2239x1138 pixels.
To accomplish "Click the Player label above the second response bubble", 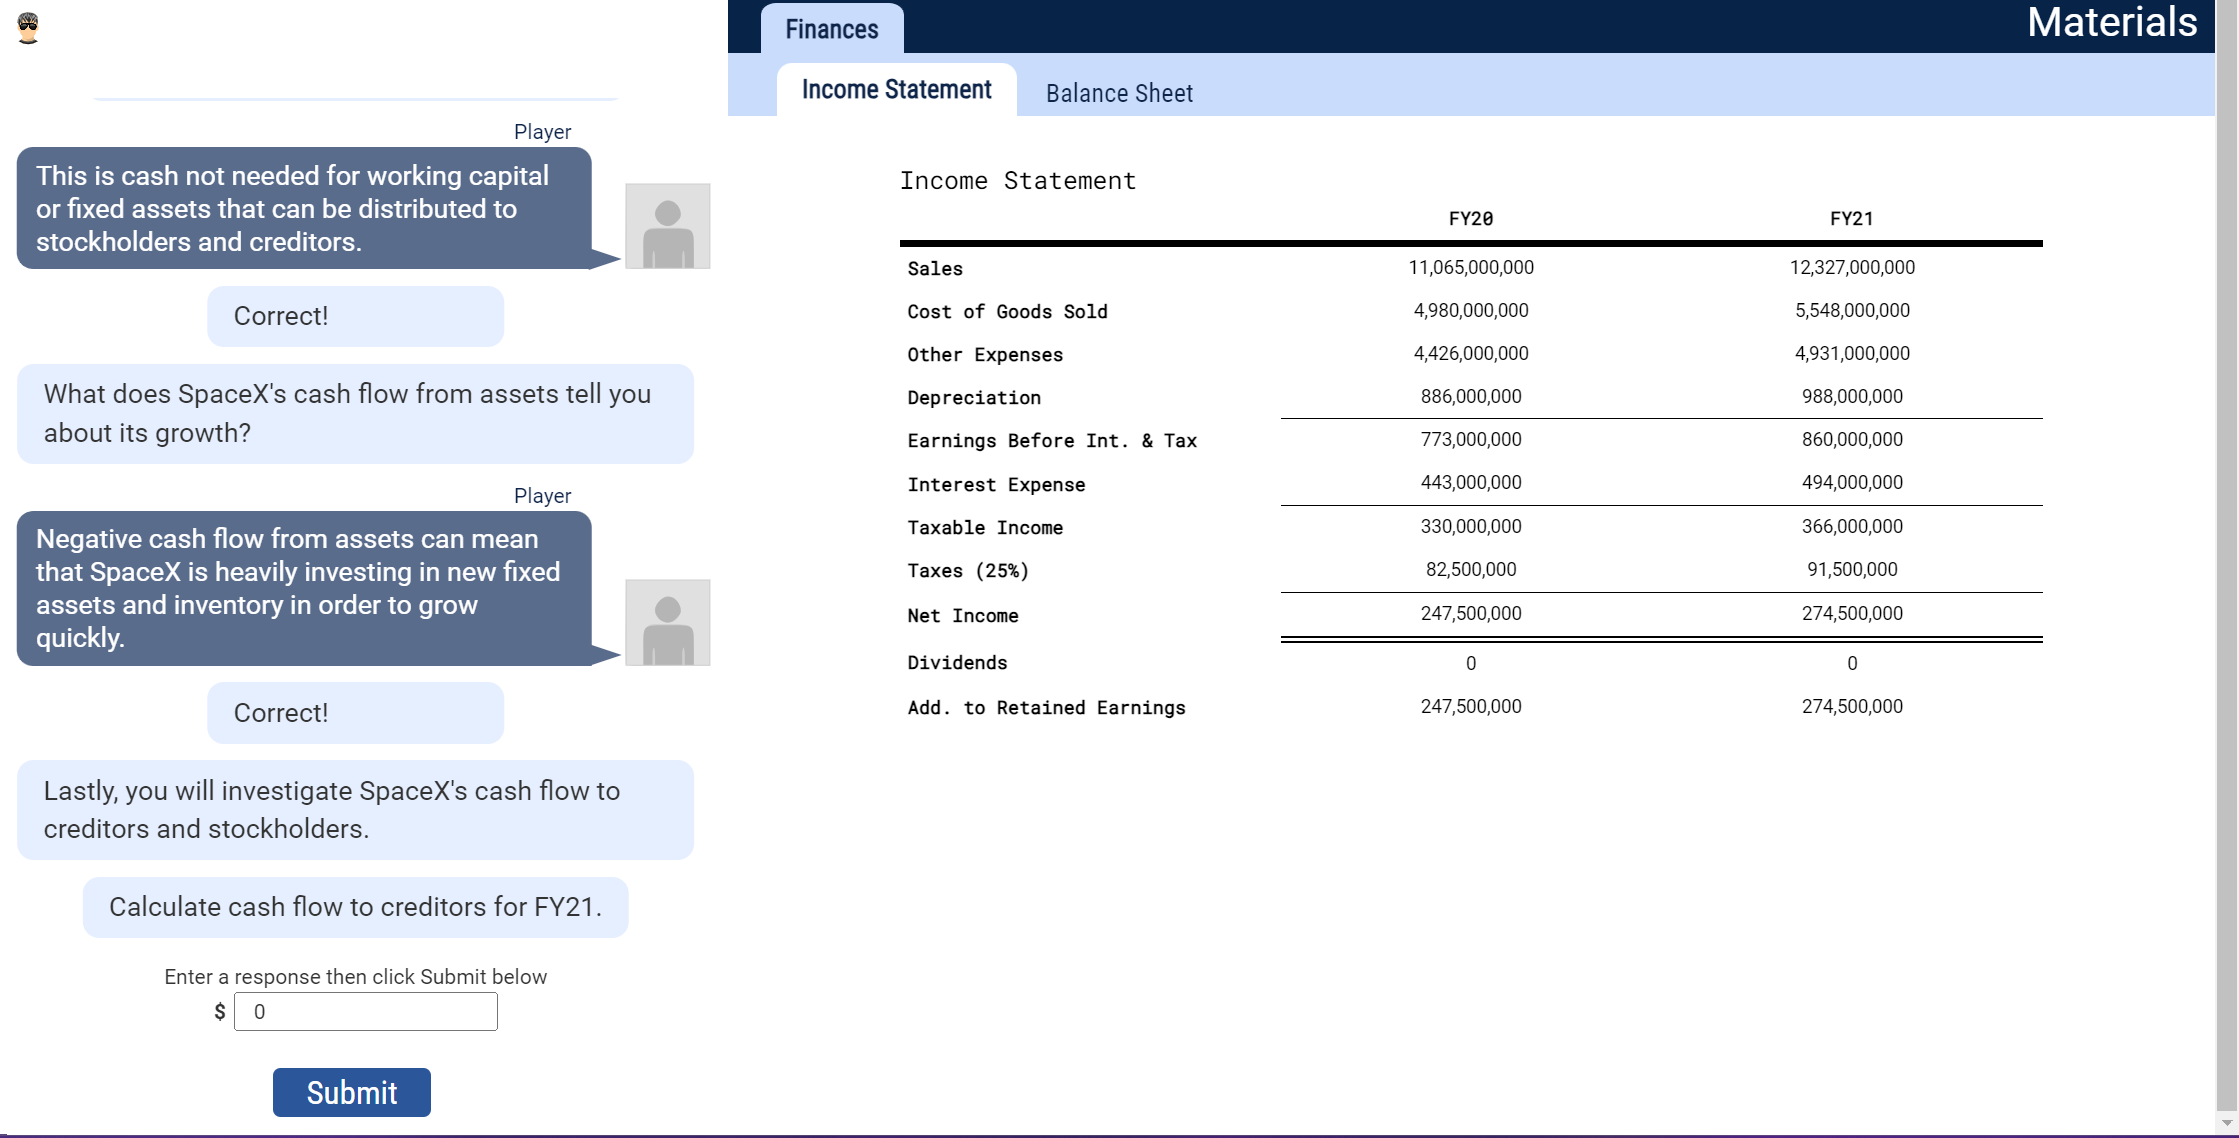I will pyautogui.click(x=541, y=495).
